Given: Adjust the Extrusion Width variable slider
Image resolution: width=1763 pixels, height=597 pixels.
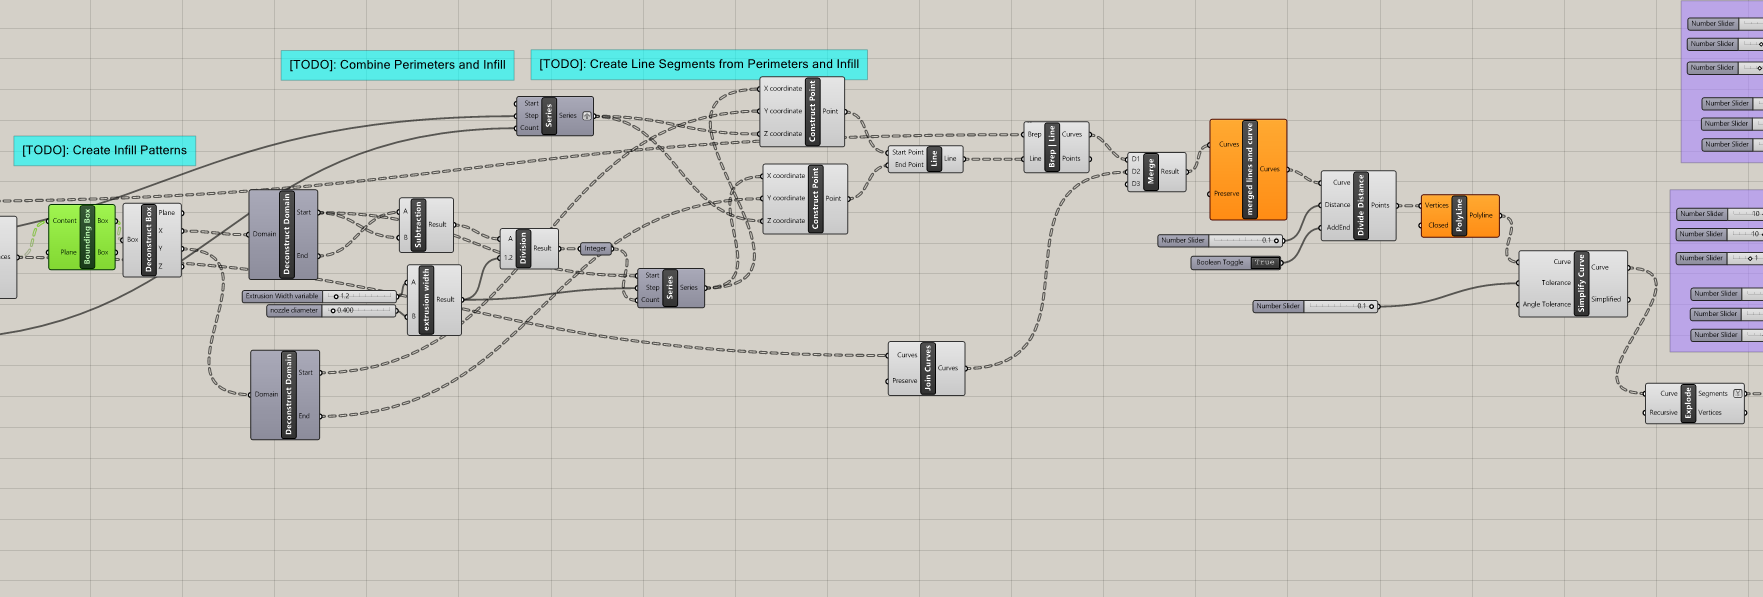Looking at the screenshot, I should click(x=320, y=296).
